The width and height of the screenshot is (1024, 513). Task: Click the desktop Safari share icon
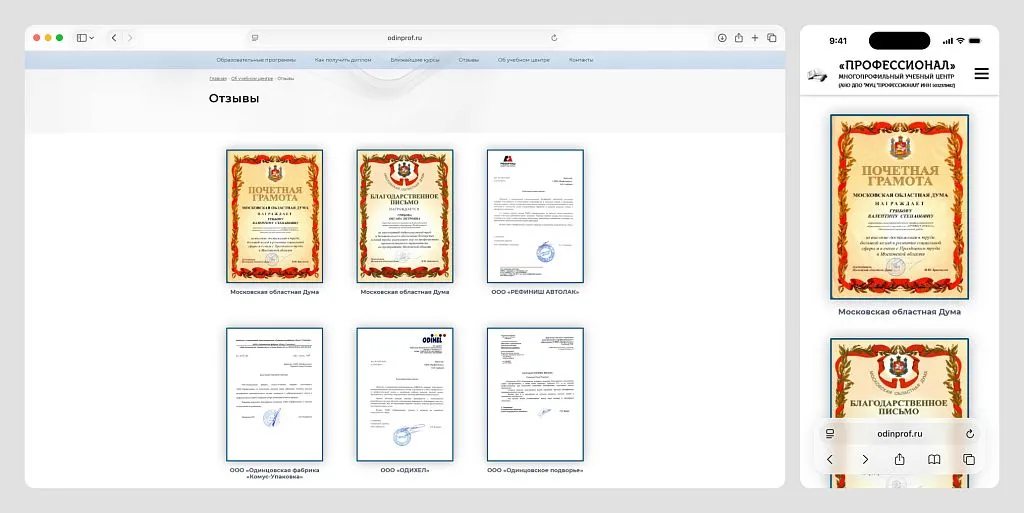pos(739,38)
